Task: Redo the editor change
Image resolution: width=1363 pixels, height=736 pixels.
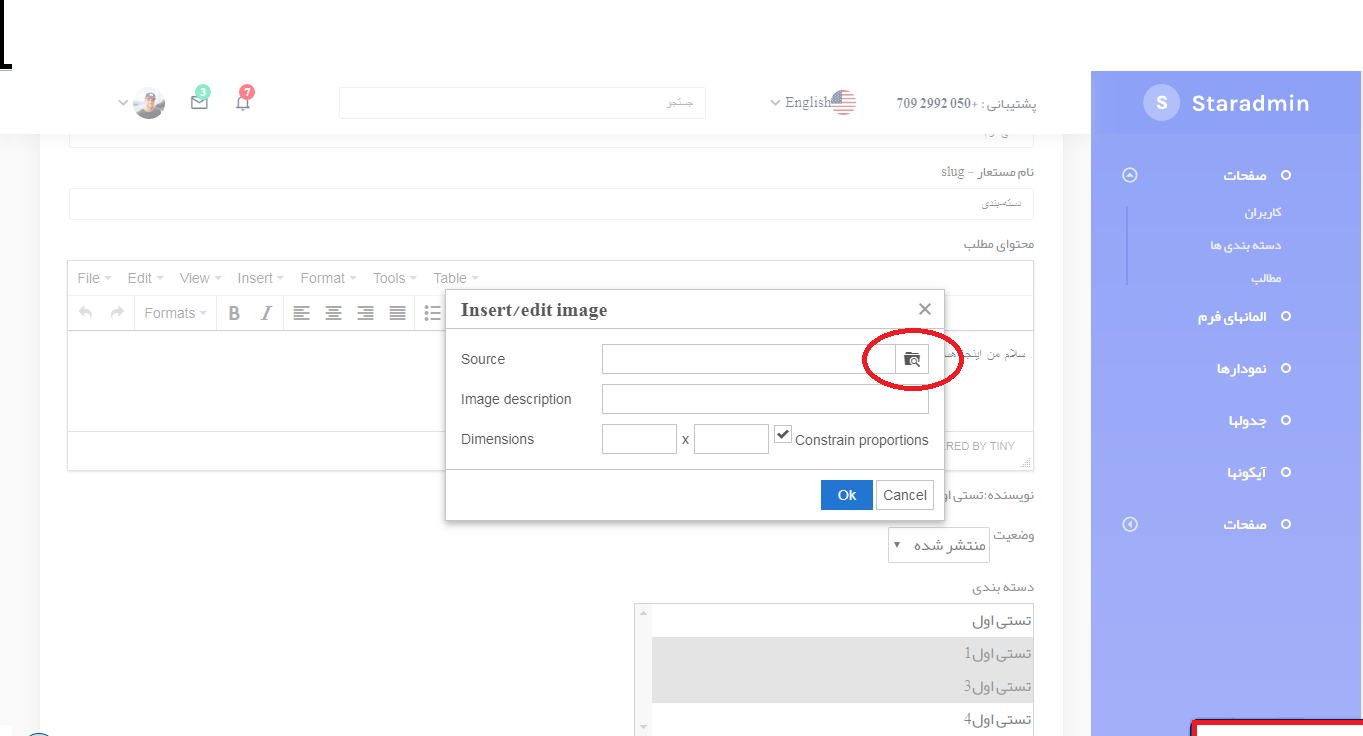Action: [117, 313]
